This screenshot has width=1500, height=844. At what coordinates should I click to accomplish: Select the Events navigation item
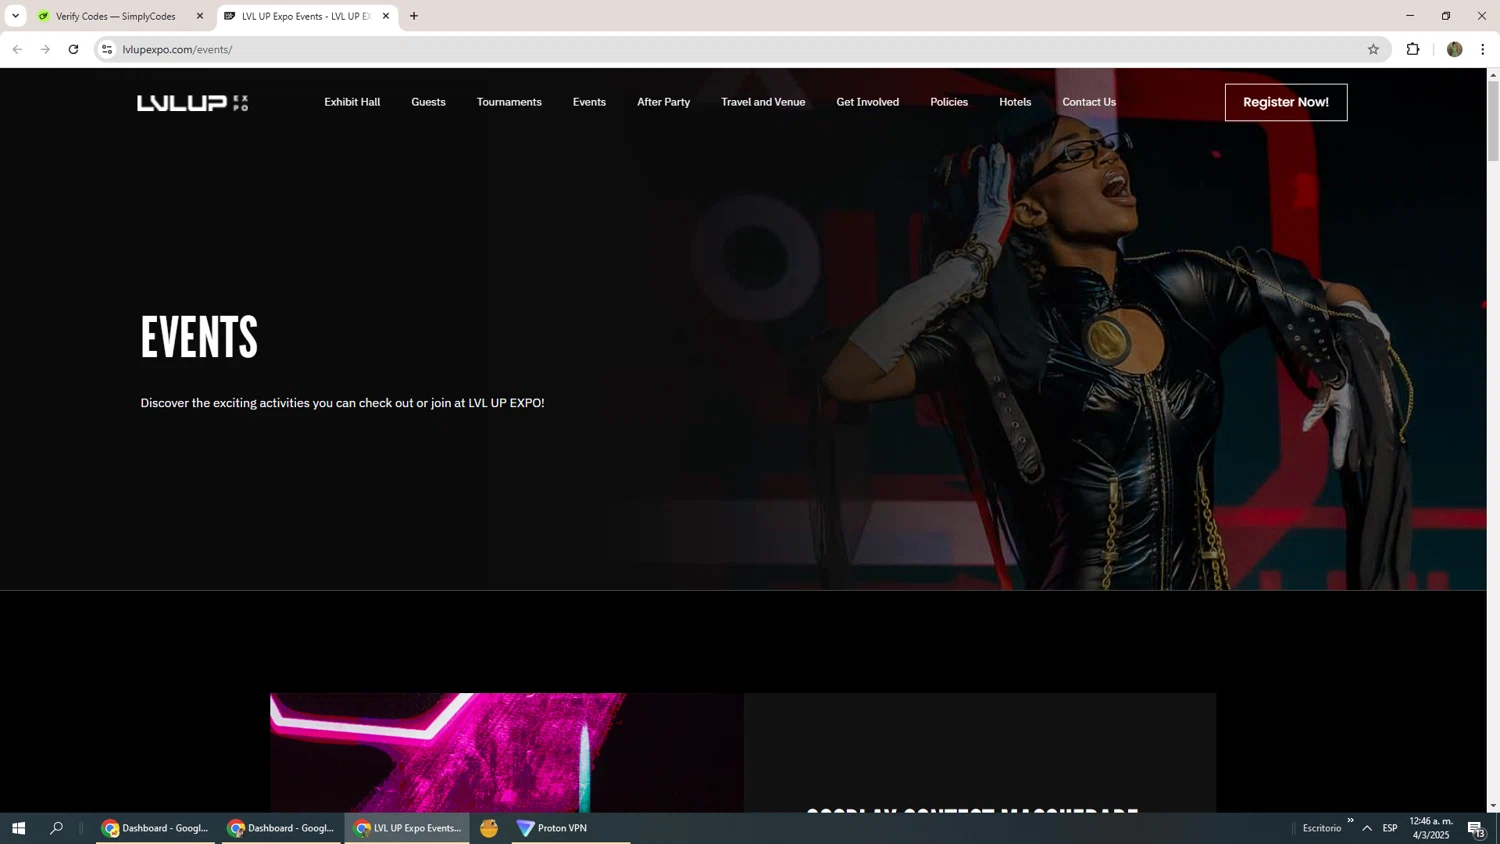point(589,102)
